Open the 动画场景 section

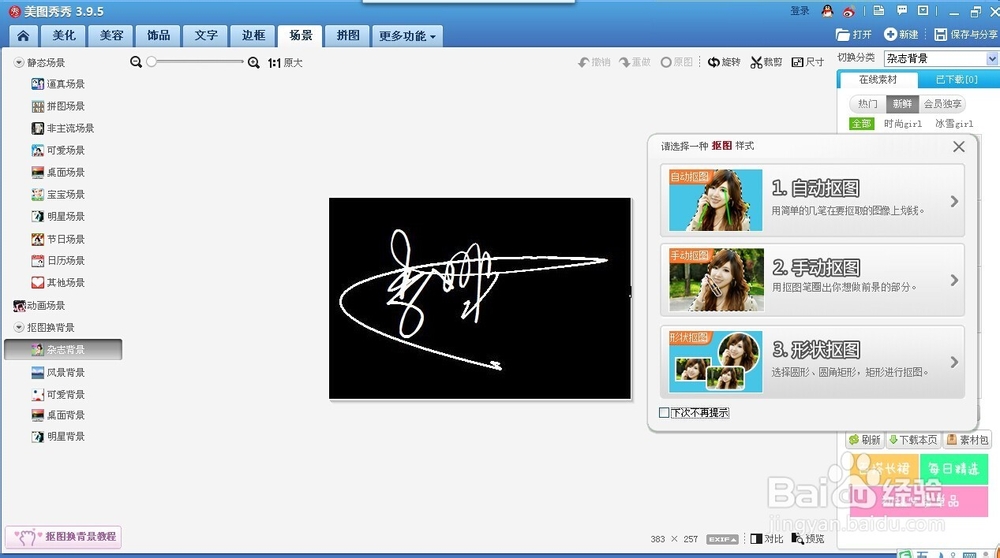pos(40,305)
